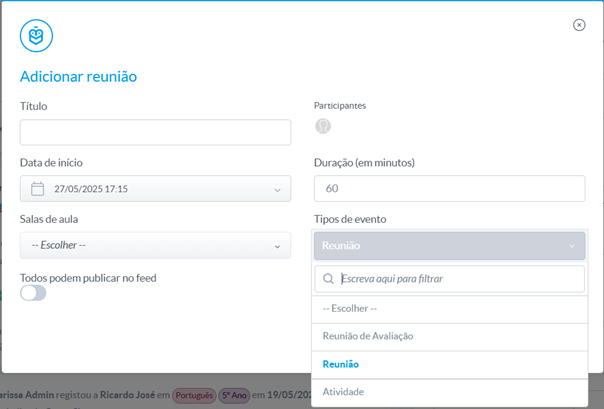Close the Adicionar reunião dialog
This screenshot has width=604, height=409.
coord(579,25)
